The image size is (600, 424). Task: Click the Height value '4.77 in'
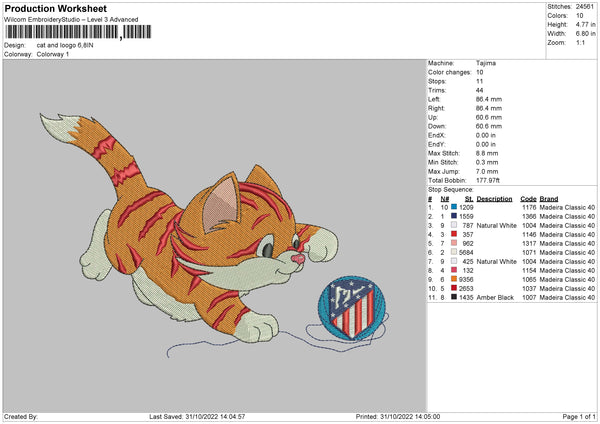[585, 24]
